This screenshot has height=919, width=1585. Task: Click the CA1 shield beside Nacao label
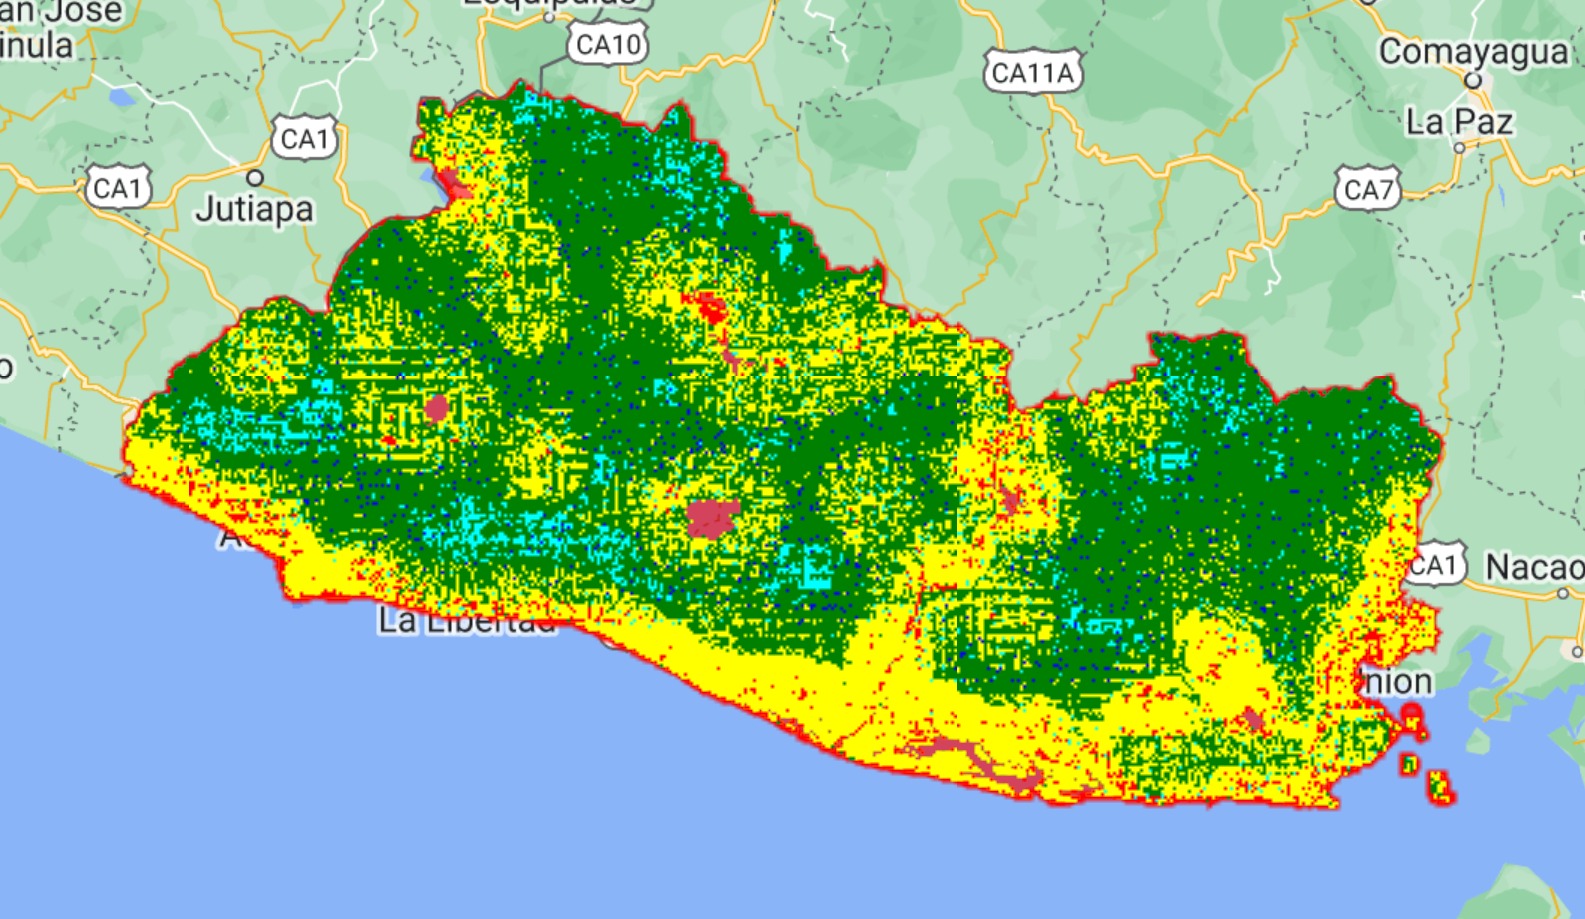[x=1435, y=566]
